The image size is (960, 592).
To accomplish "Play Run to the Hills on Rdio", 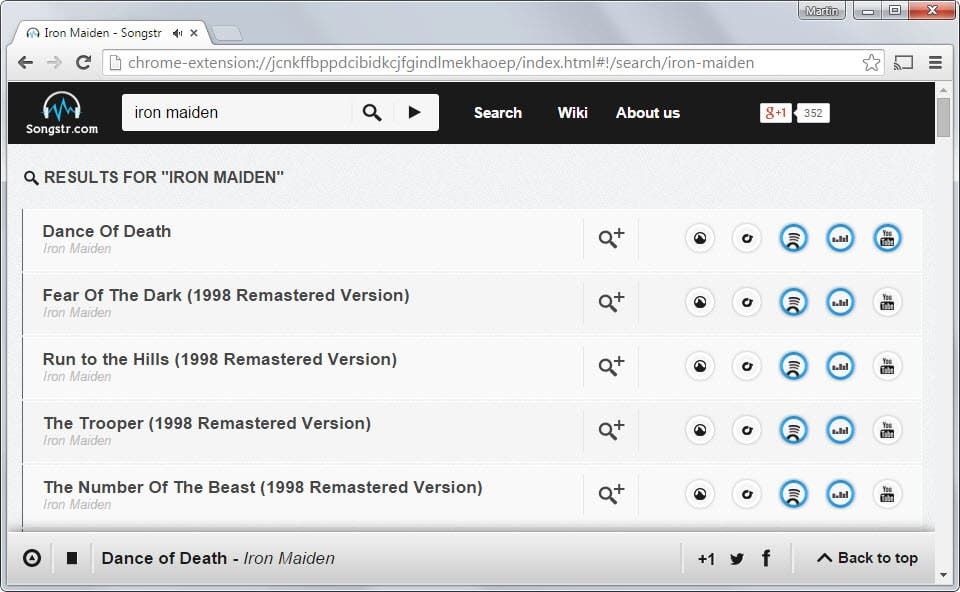I will (x=746, y=366).
